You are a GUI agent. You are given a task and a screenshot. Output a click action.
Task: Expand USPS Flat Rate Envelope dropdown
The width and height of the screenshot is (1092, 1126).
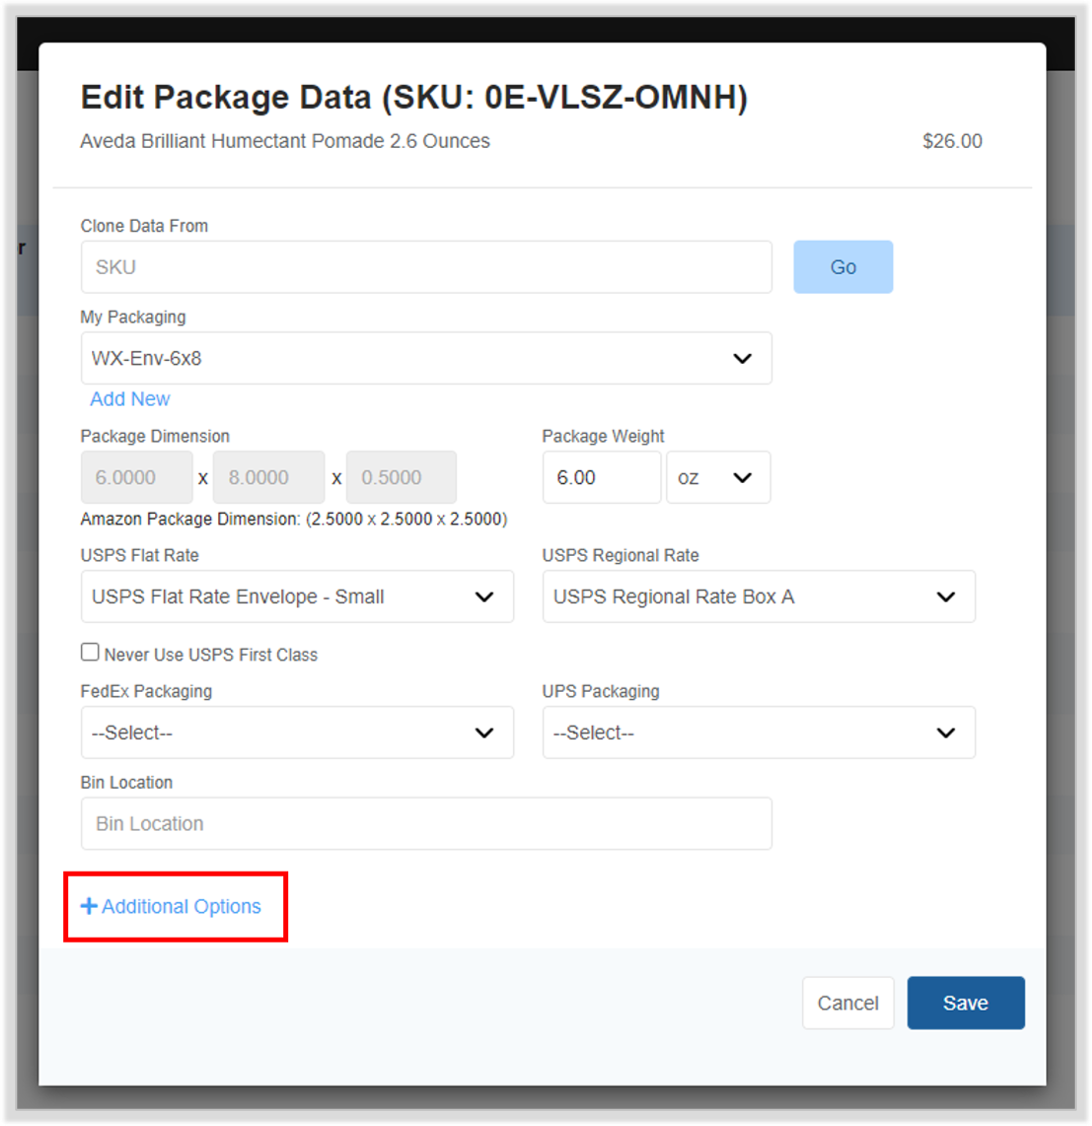coord(297,597)
